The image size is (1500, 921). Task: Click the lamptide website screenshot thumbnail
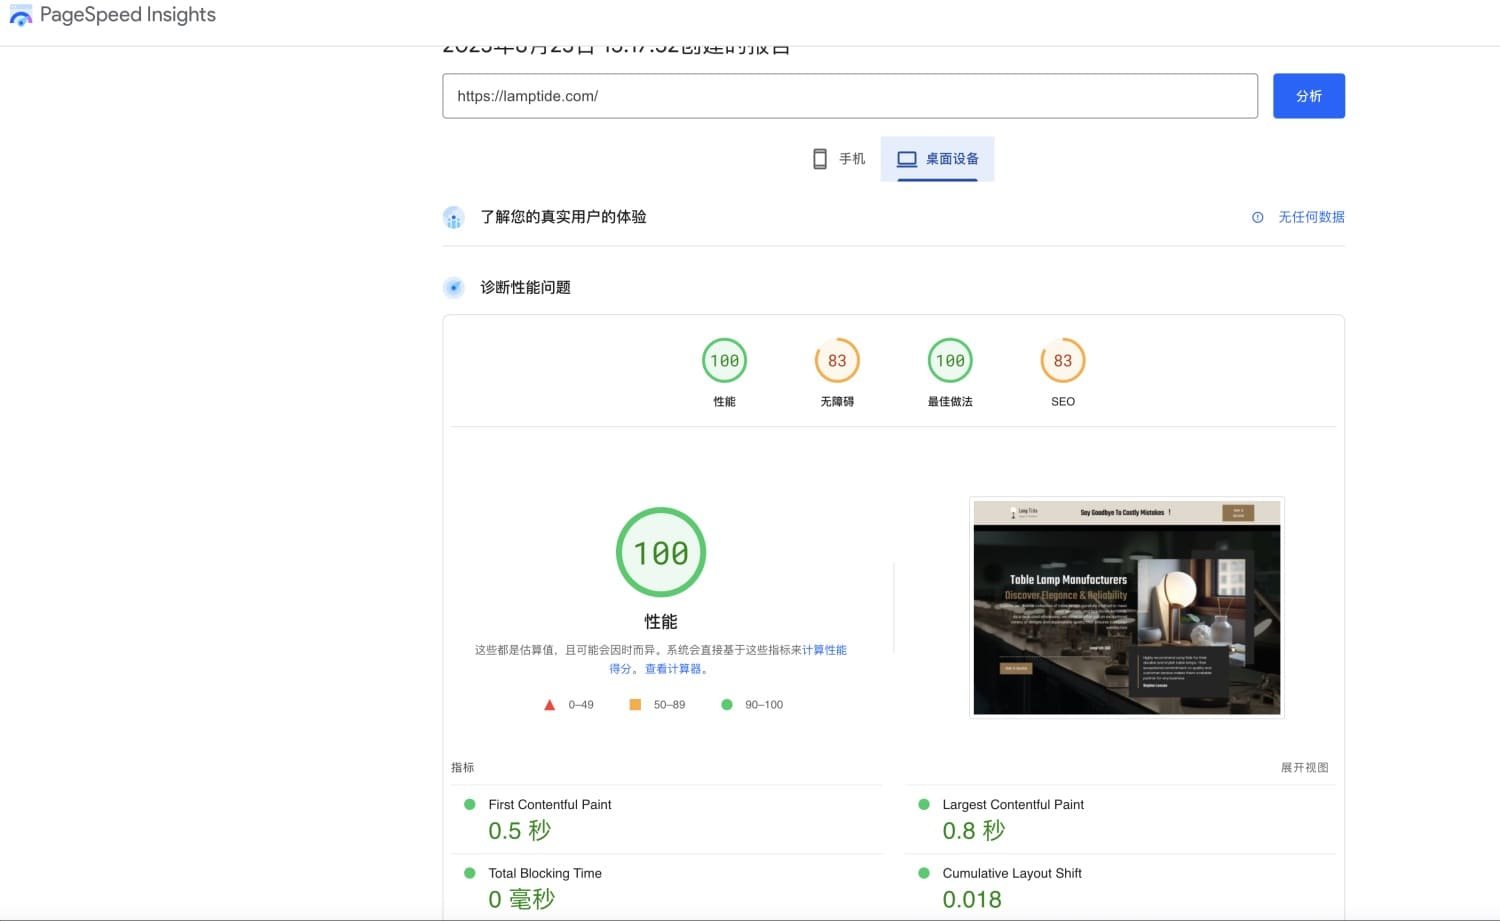pos(1126,607)
